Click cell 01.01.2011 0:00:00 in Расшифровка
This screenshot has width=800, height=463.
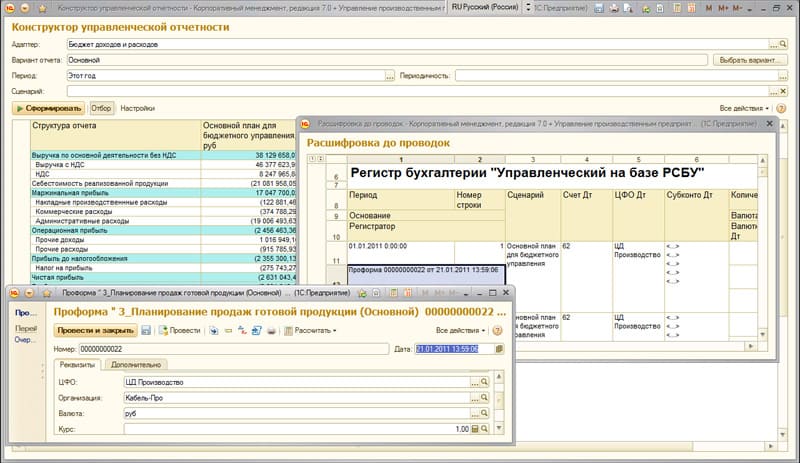[401, 253]
